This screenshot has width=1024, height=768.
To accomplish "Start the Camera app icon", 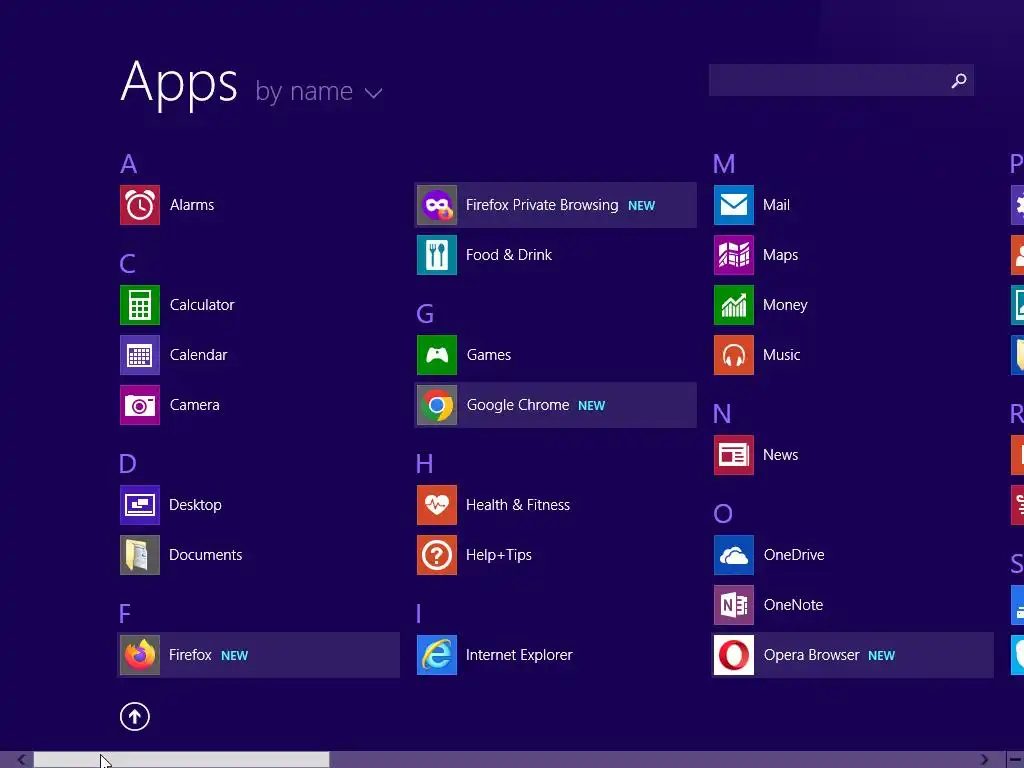I will [140, 405].
